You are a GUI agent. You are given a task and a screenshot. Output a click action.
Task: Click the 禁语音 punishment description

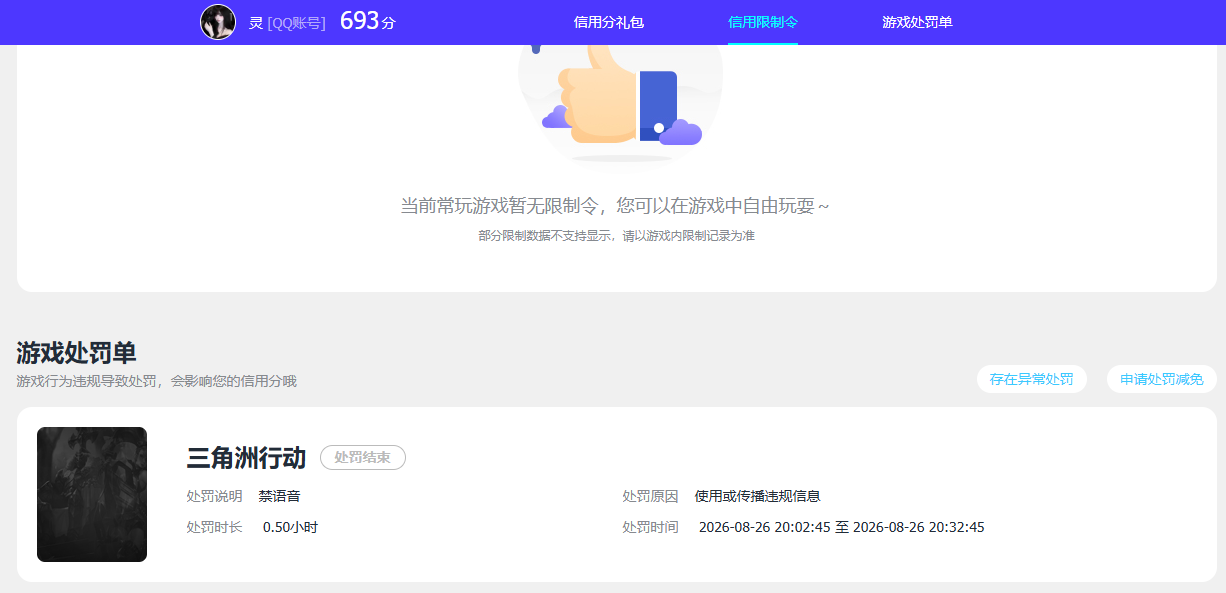coord(279,496)
